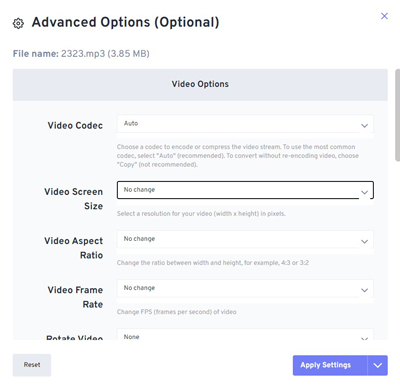Viewport: 400px width, 387px height.
Task: Close the Advanced Options dialog
Action: (x=384, y=16)
